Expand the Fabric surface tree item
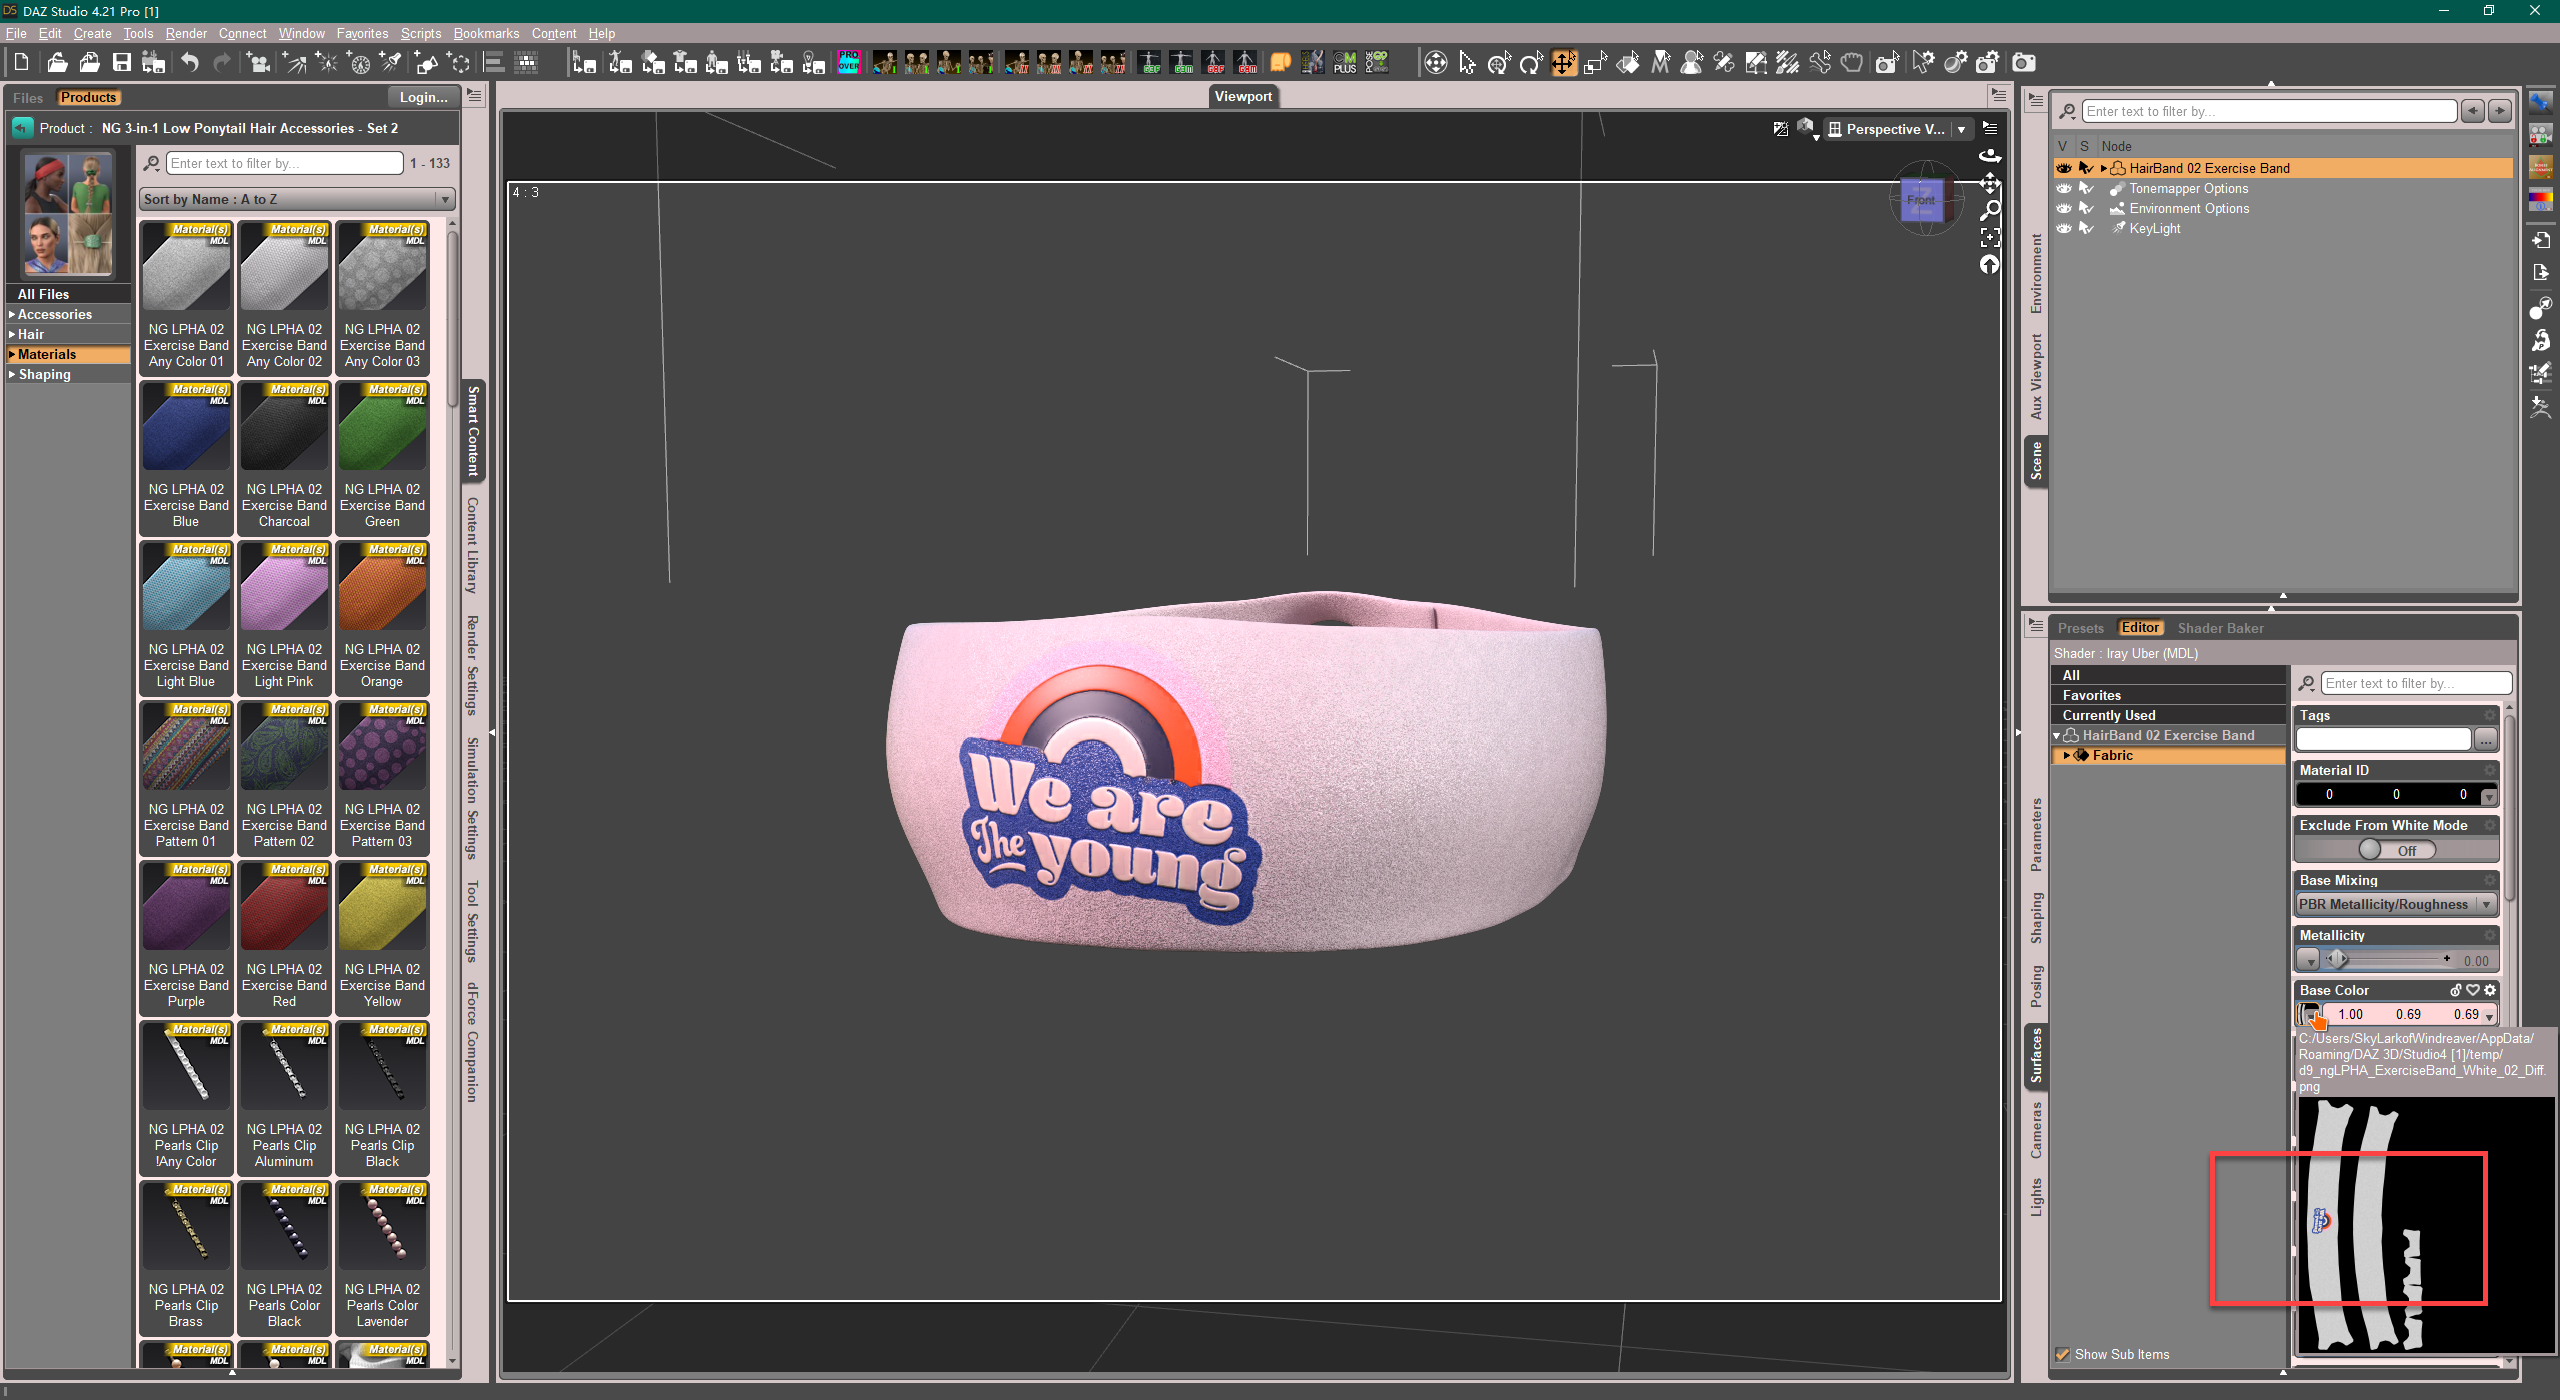The width and height of the screenshot is (2560, 1400). (x=2067, y=755)
